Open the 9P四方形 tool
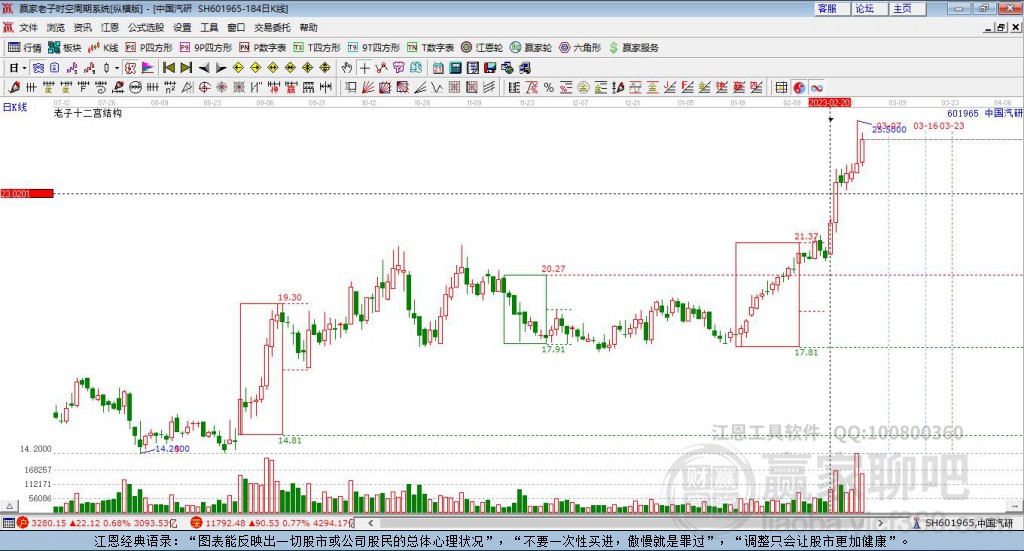The image size is (1024, 551). click(x=206, y=48)
